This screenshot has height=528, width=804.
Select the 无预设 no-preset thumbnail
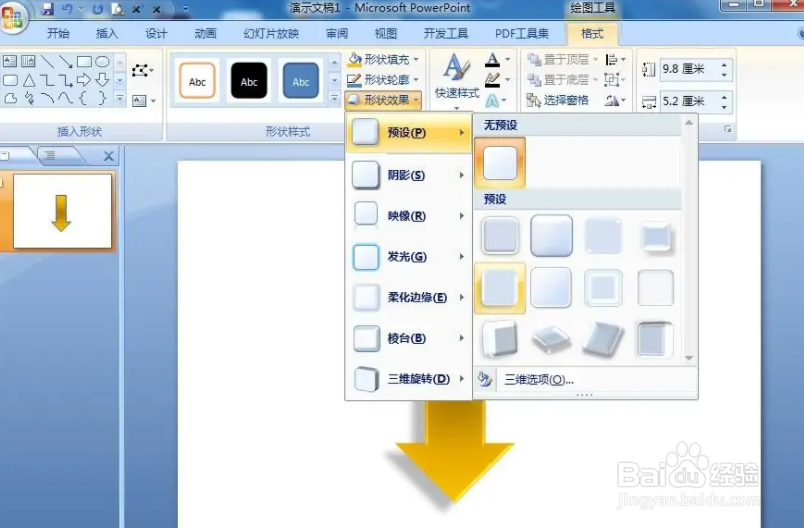pos(500,163)
